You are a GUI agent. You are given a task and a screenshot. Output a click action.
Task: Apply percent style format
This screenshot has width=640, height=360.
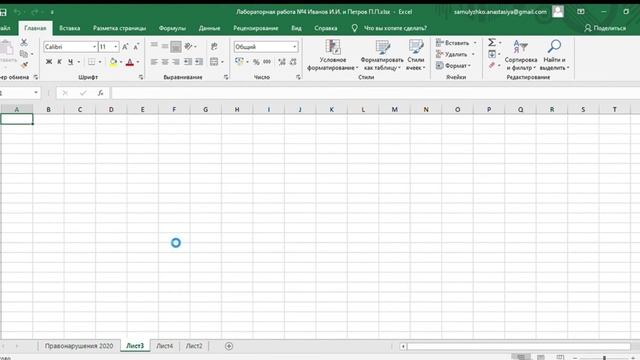click(256, 62)
